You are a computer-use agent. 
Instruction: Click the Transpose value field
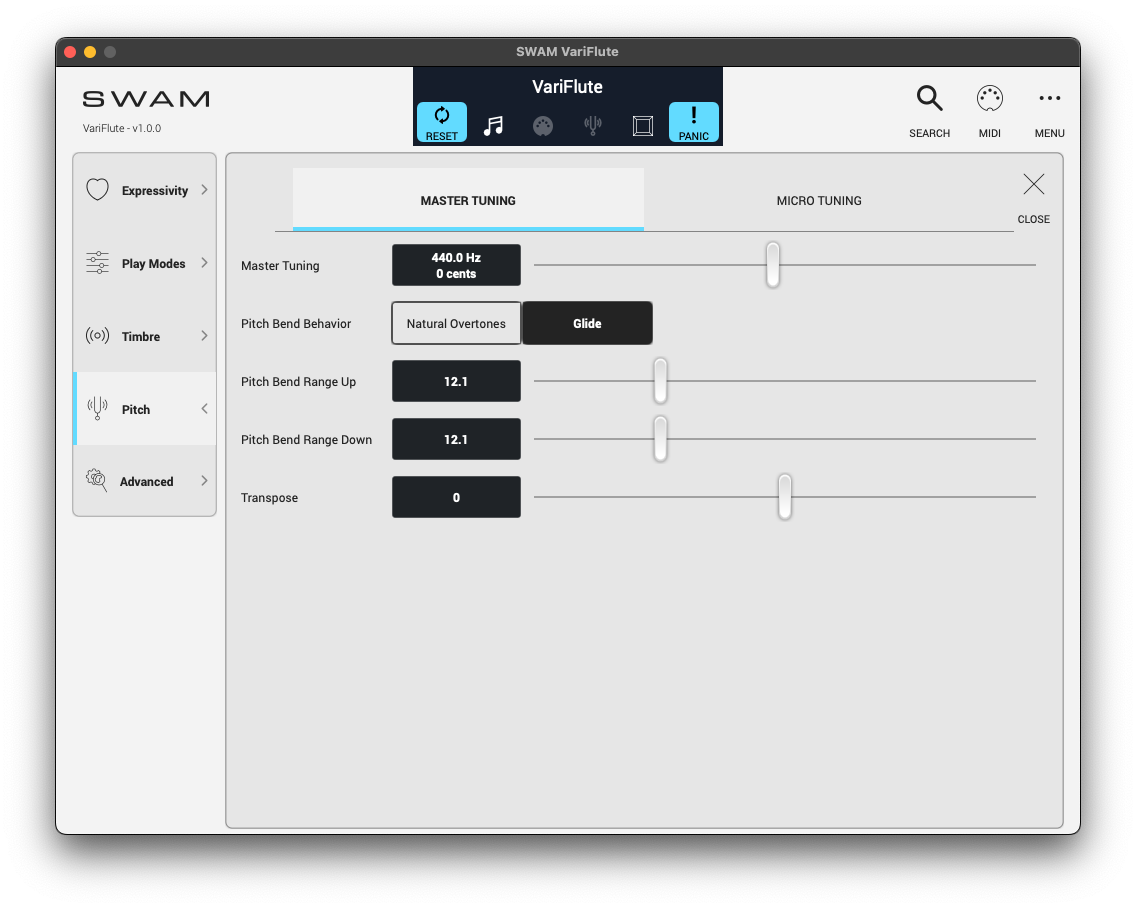point(456,497)
